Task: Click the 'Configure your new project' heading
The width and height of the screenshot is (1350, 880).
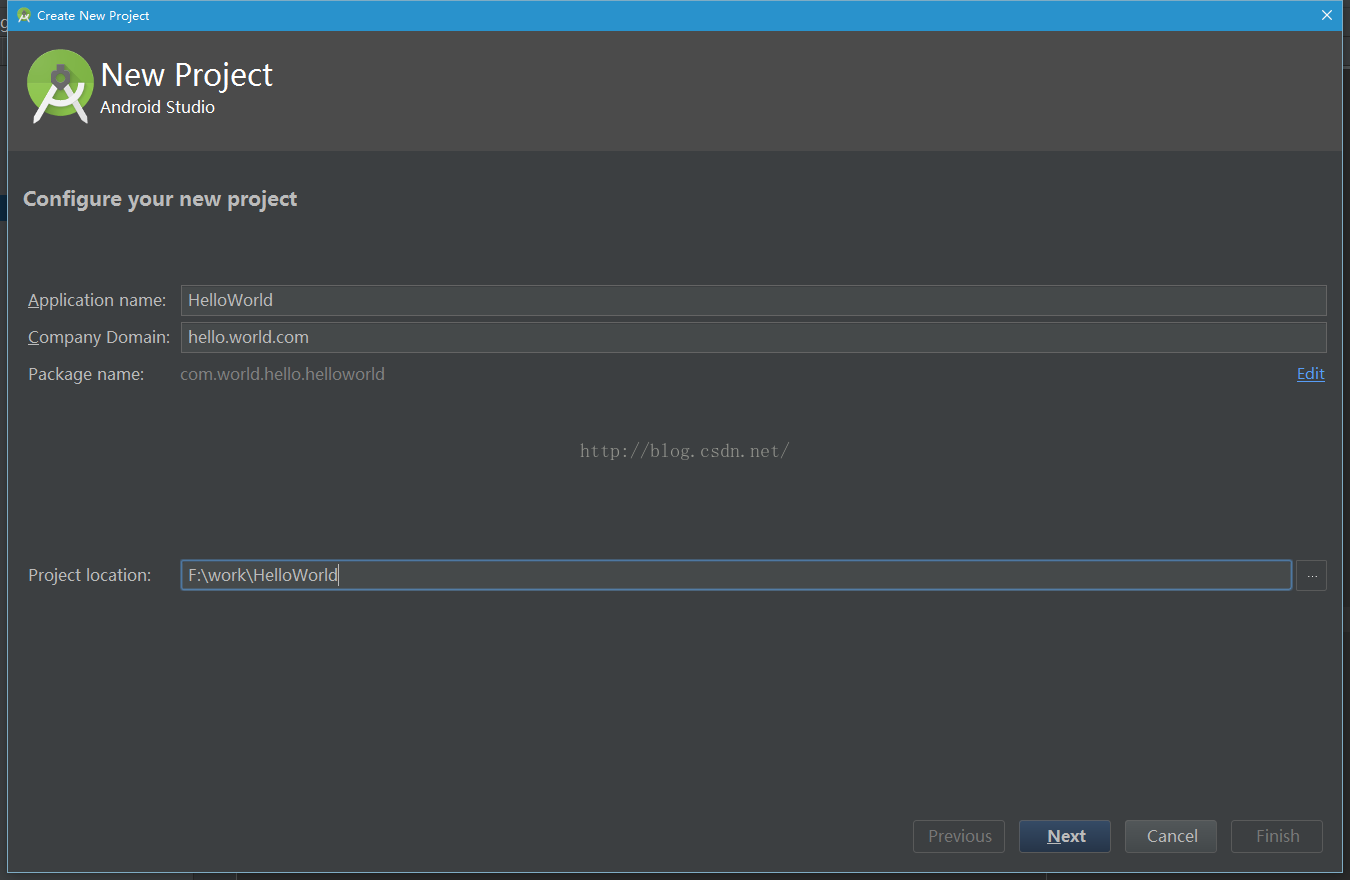Action: [160, 199]
